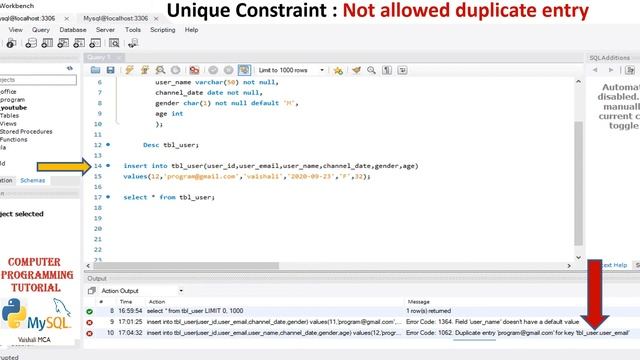Create new schema icon in main toolbar

click(x=31, y=43)
